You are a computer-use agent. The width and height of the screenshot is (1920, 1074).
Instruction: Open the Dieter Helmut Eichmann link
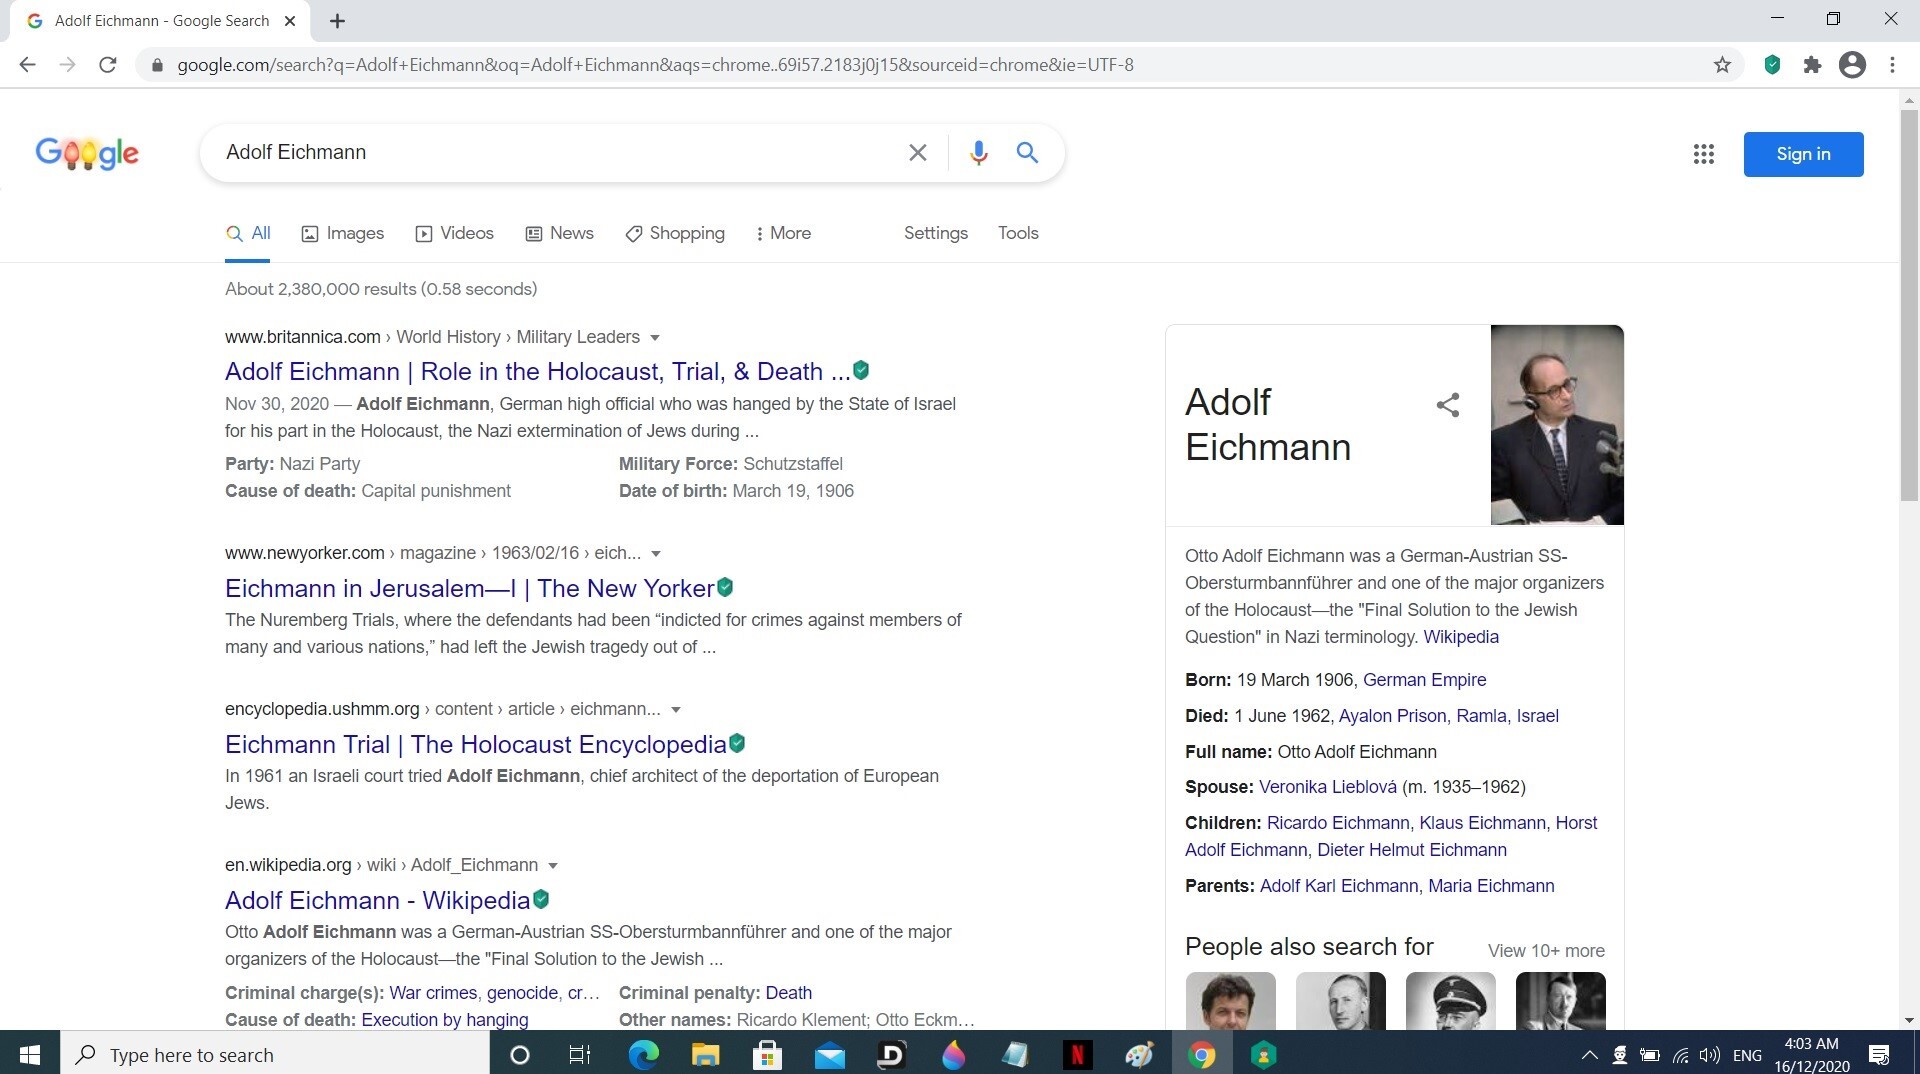[1411, 850]
